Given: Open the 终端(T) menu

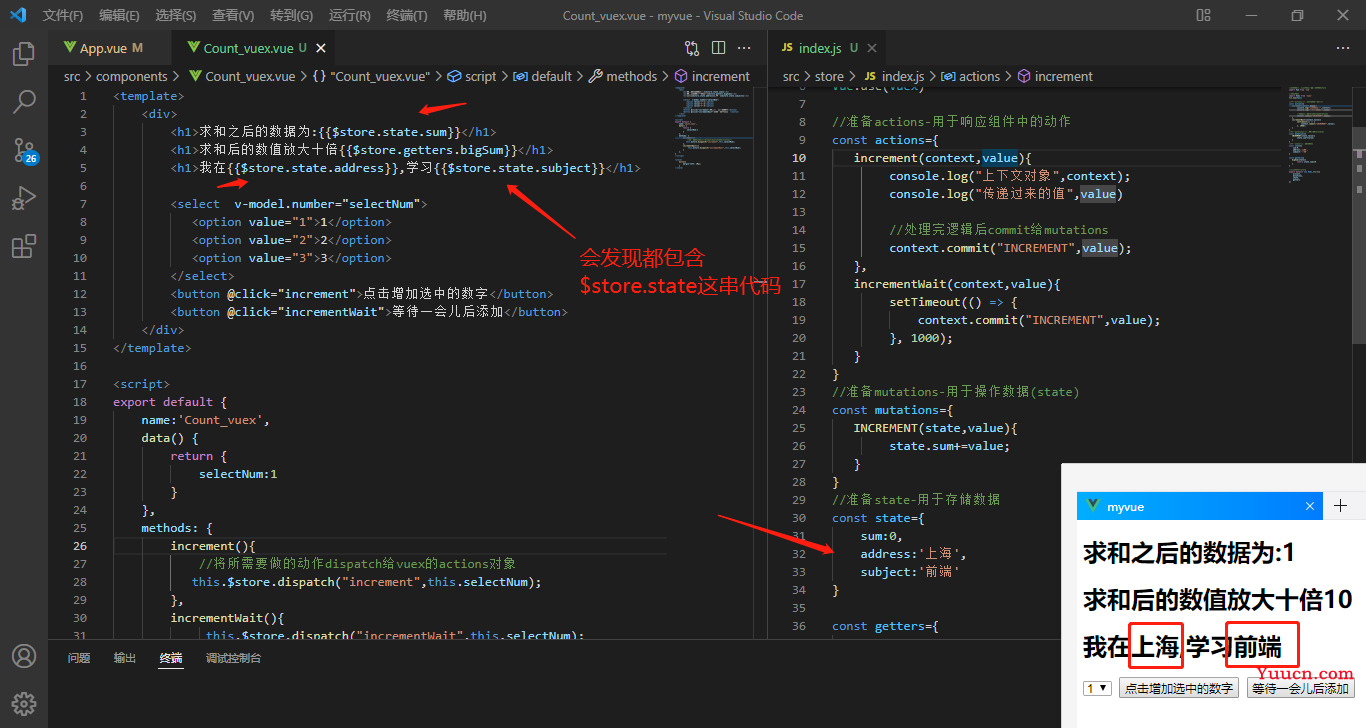Looking at the screenshot, I should (406, 15).
